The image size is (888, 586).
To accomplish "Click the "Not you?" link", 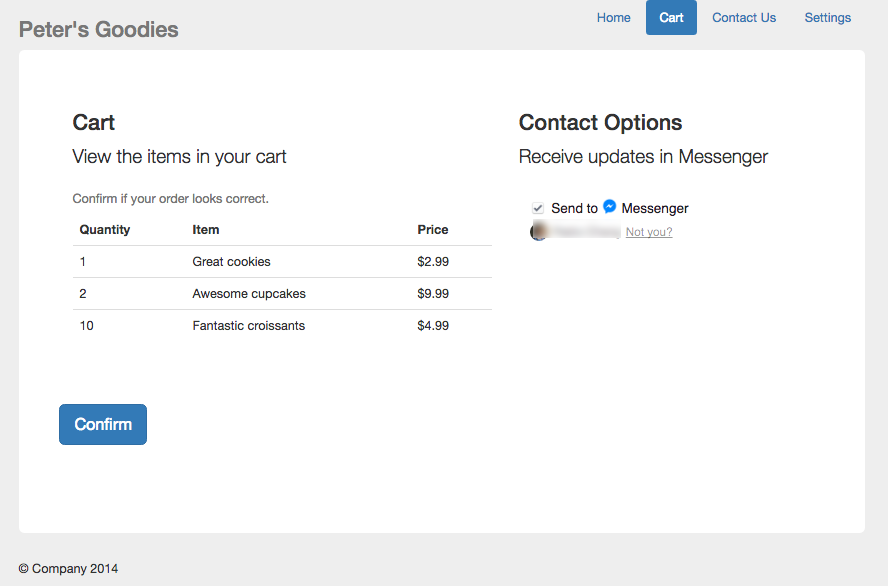I will coord(649,232).
